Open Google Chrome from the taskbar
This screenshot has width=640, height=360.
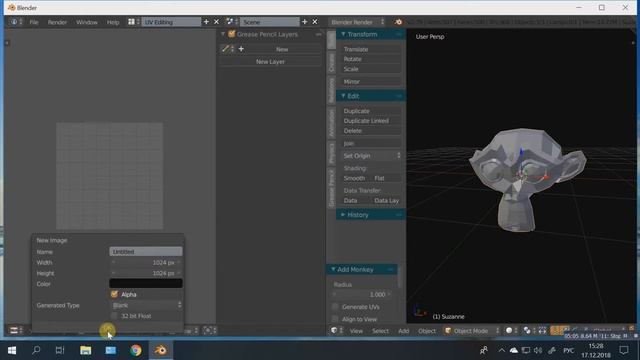click(136, 350)
